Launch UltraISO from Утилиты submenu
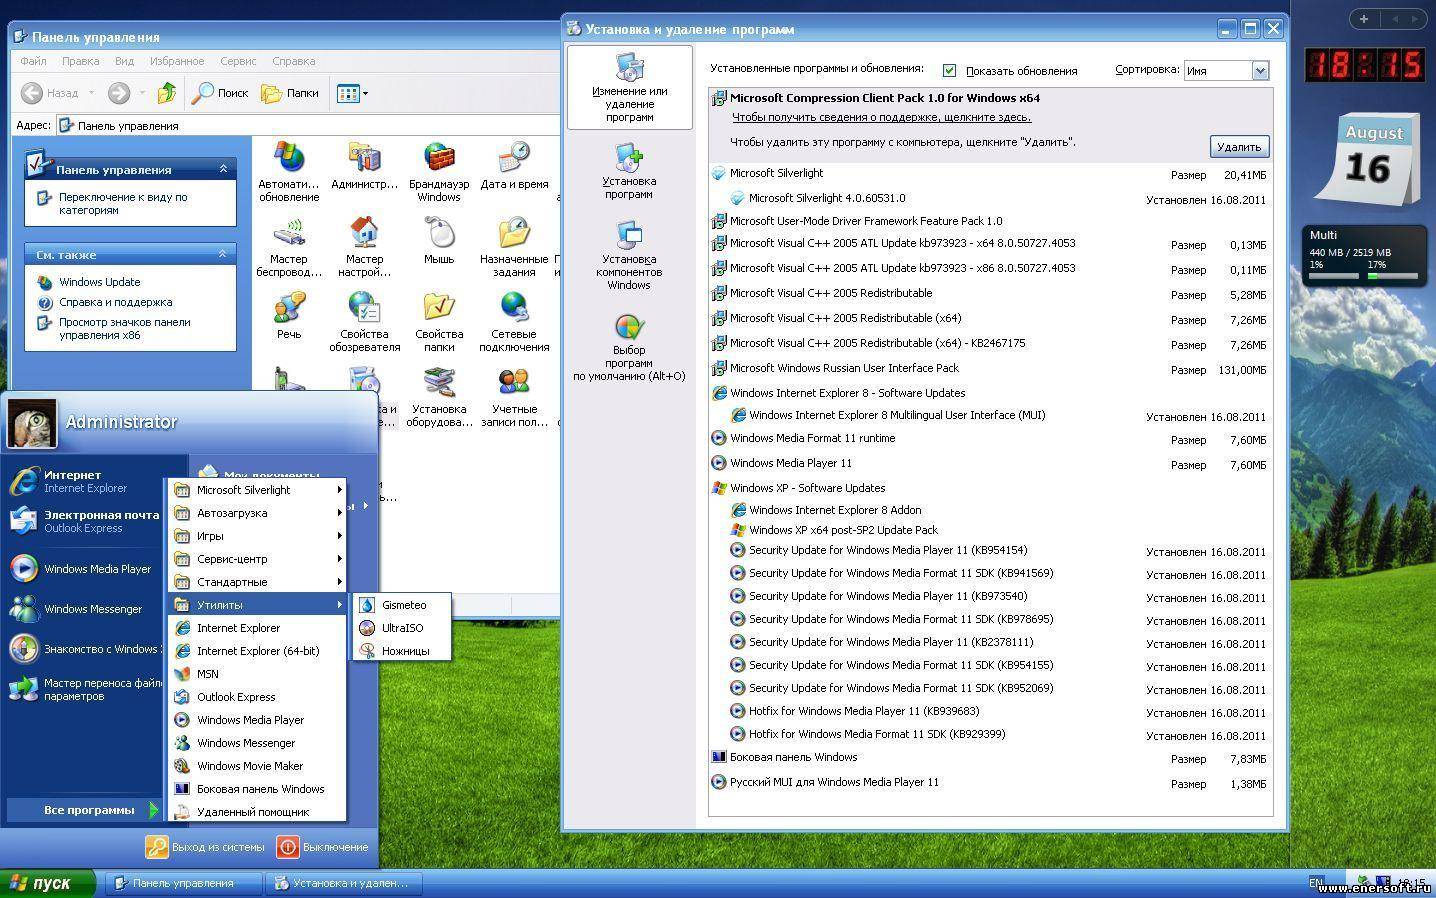This screenshot has width=1436, height=898. click(402, 628)
